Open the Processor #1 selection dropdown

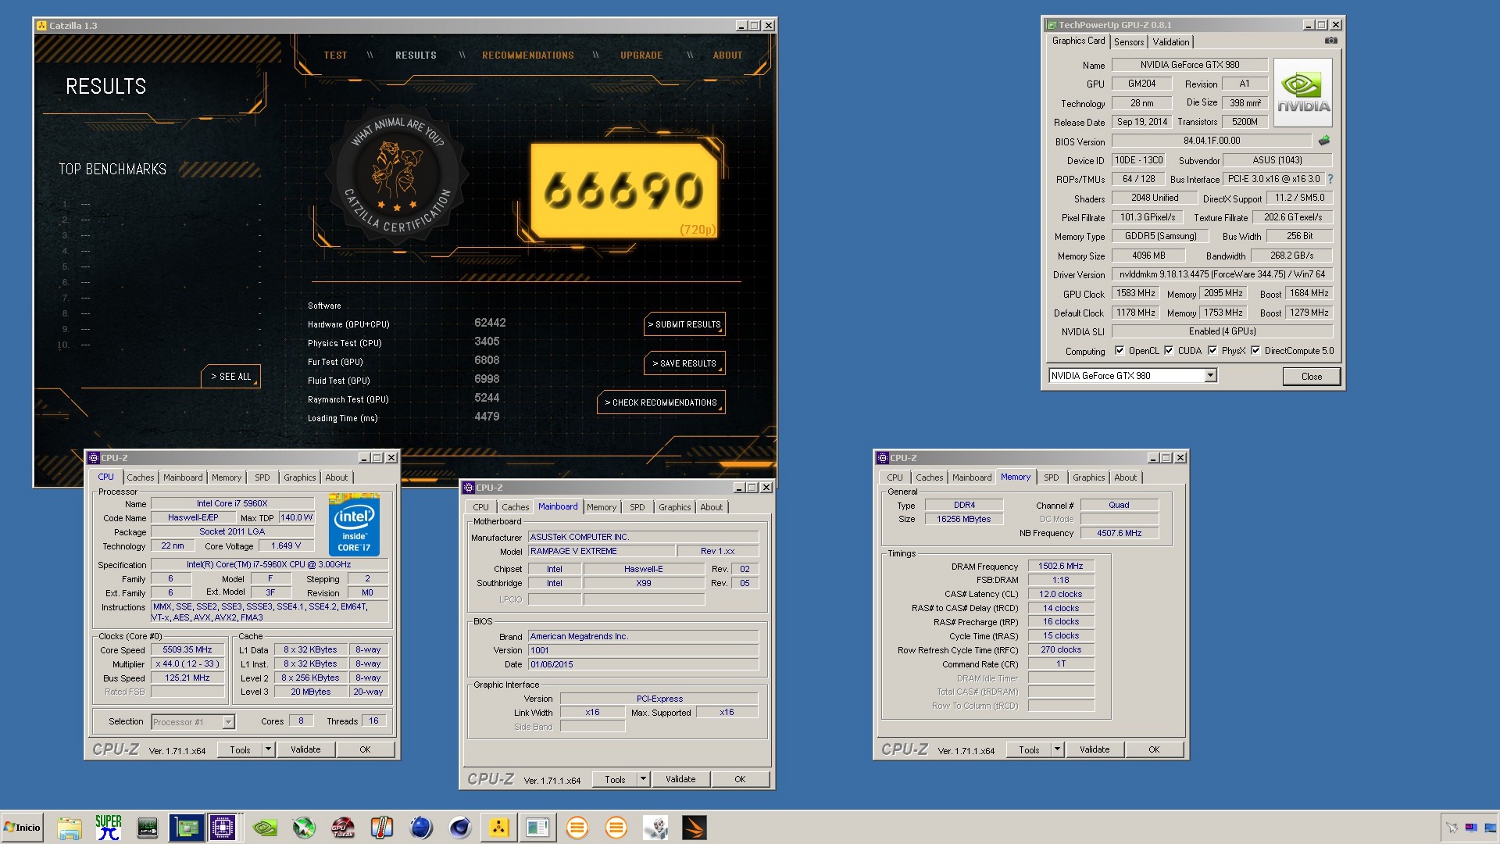click(192, 721)
